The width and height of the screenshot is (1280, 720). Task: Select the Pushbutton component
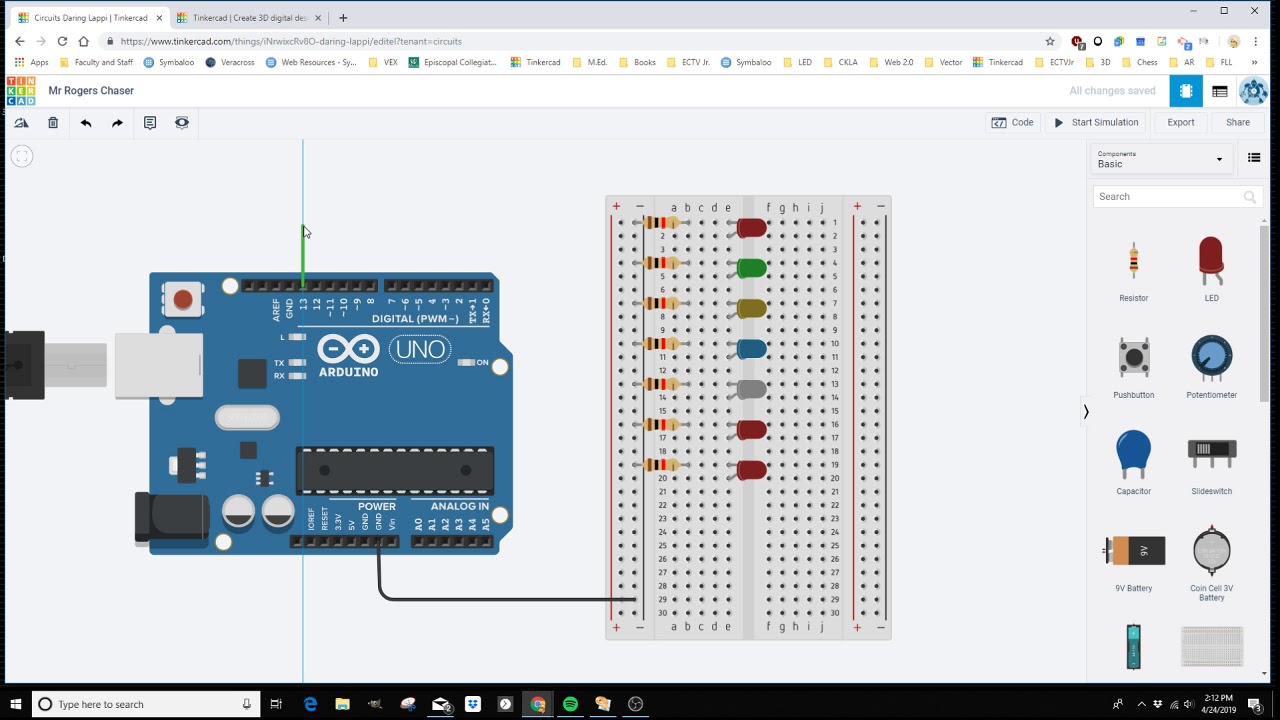1134,367
